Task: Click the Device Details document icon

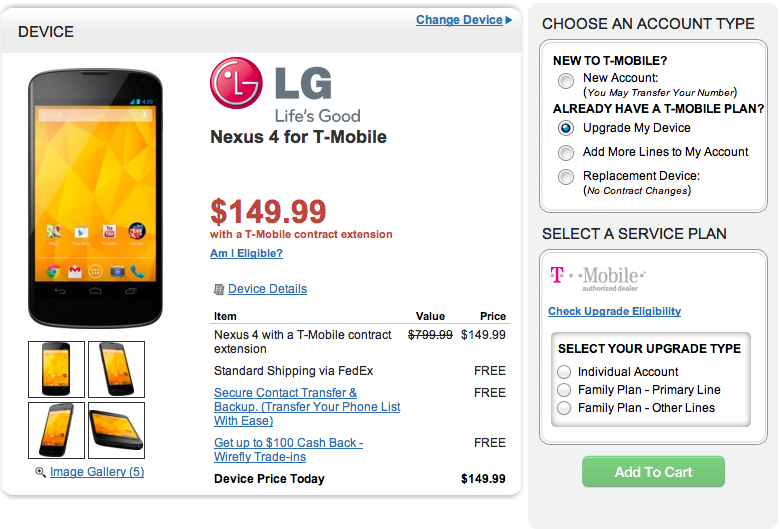Action: click(219, 289)
